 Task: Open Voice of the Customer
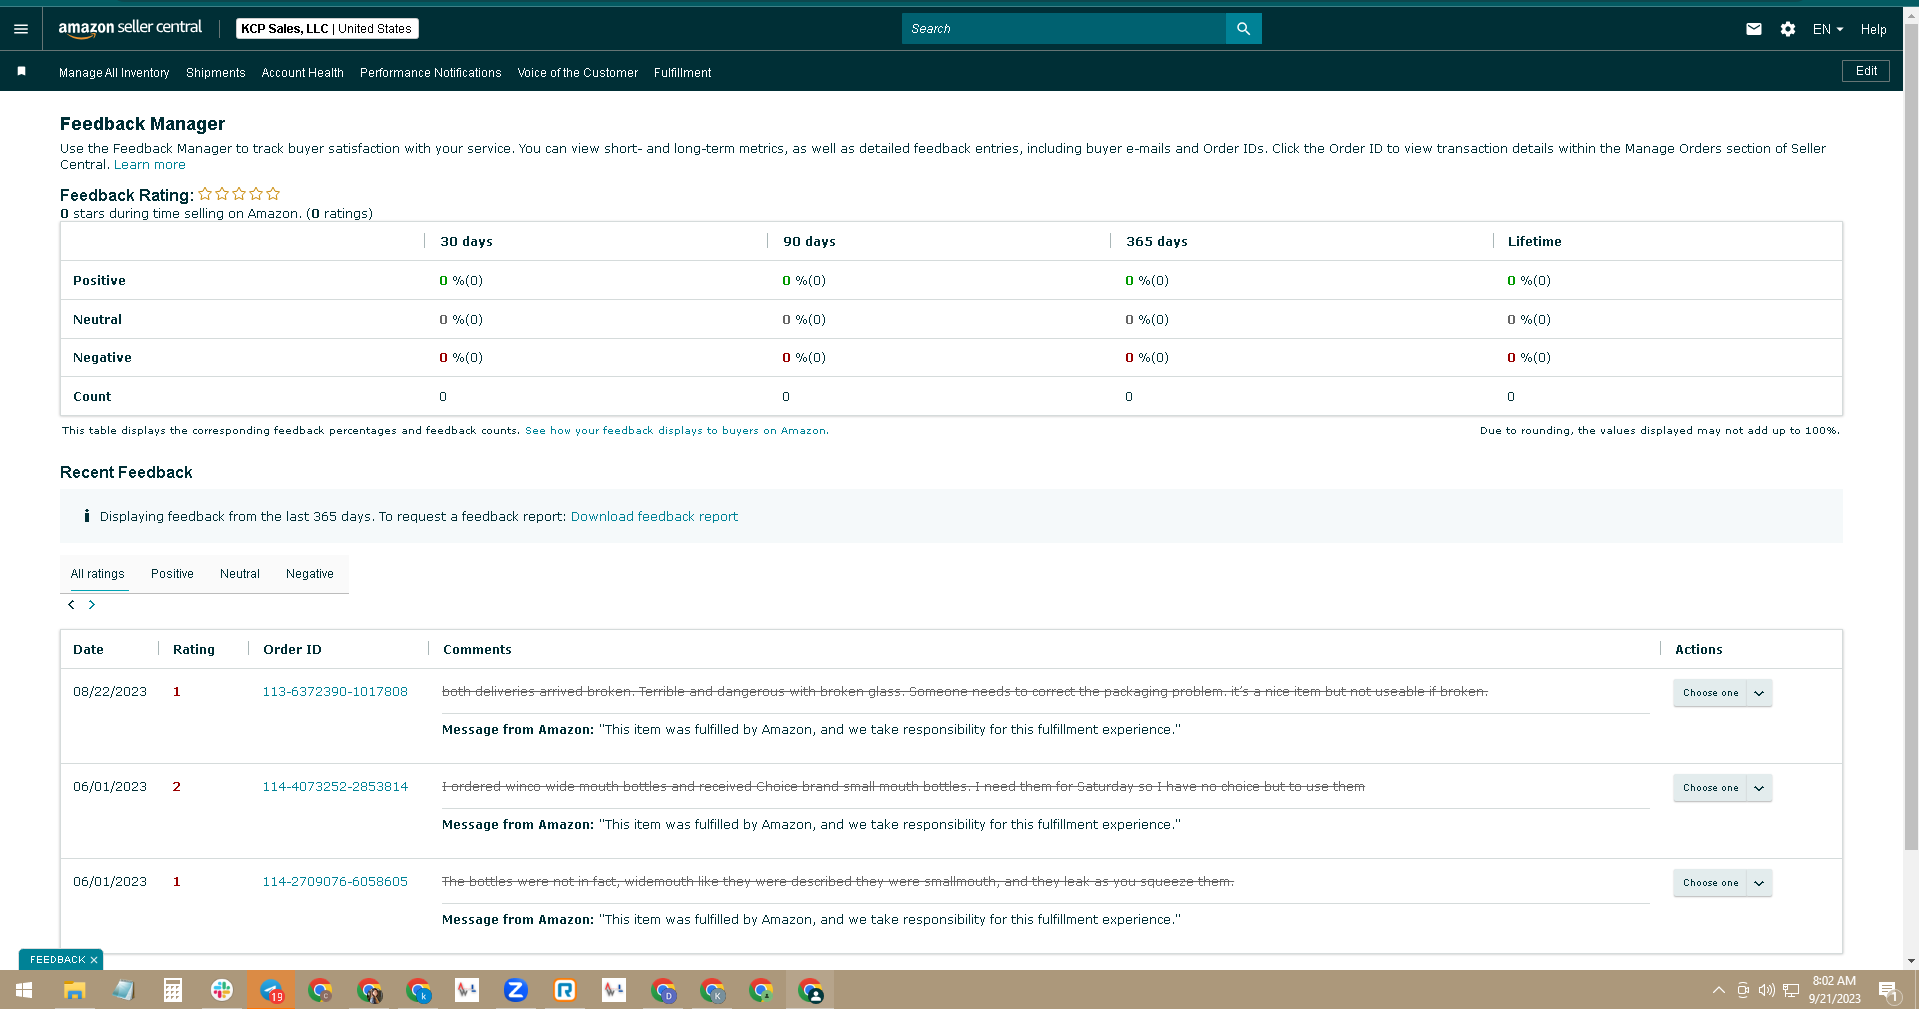pos(578,73)
